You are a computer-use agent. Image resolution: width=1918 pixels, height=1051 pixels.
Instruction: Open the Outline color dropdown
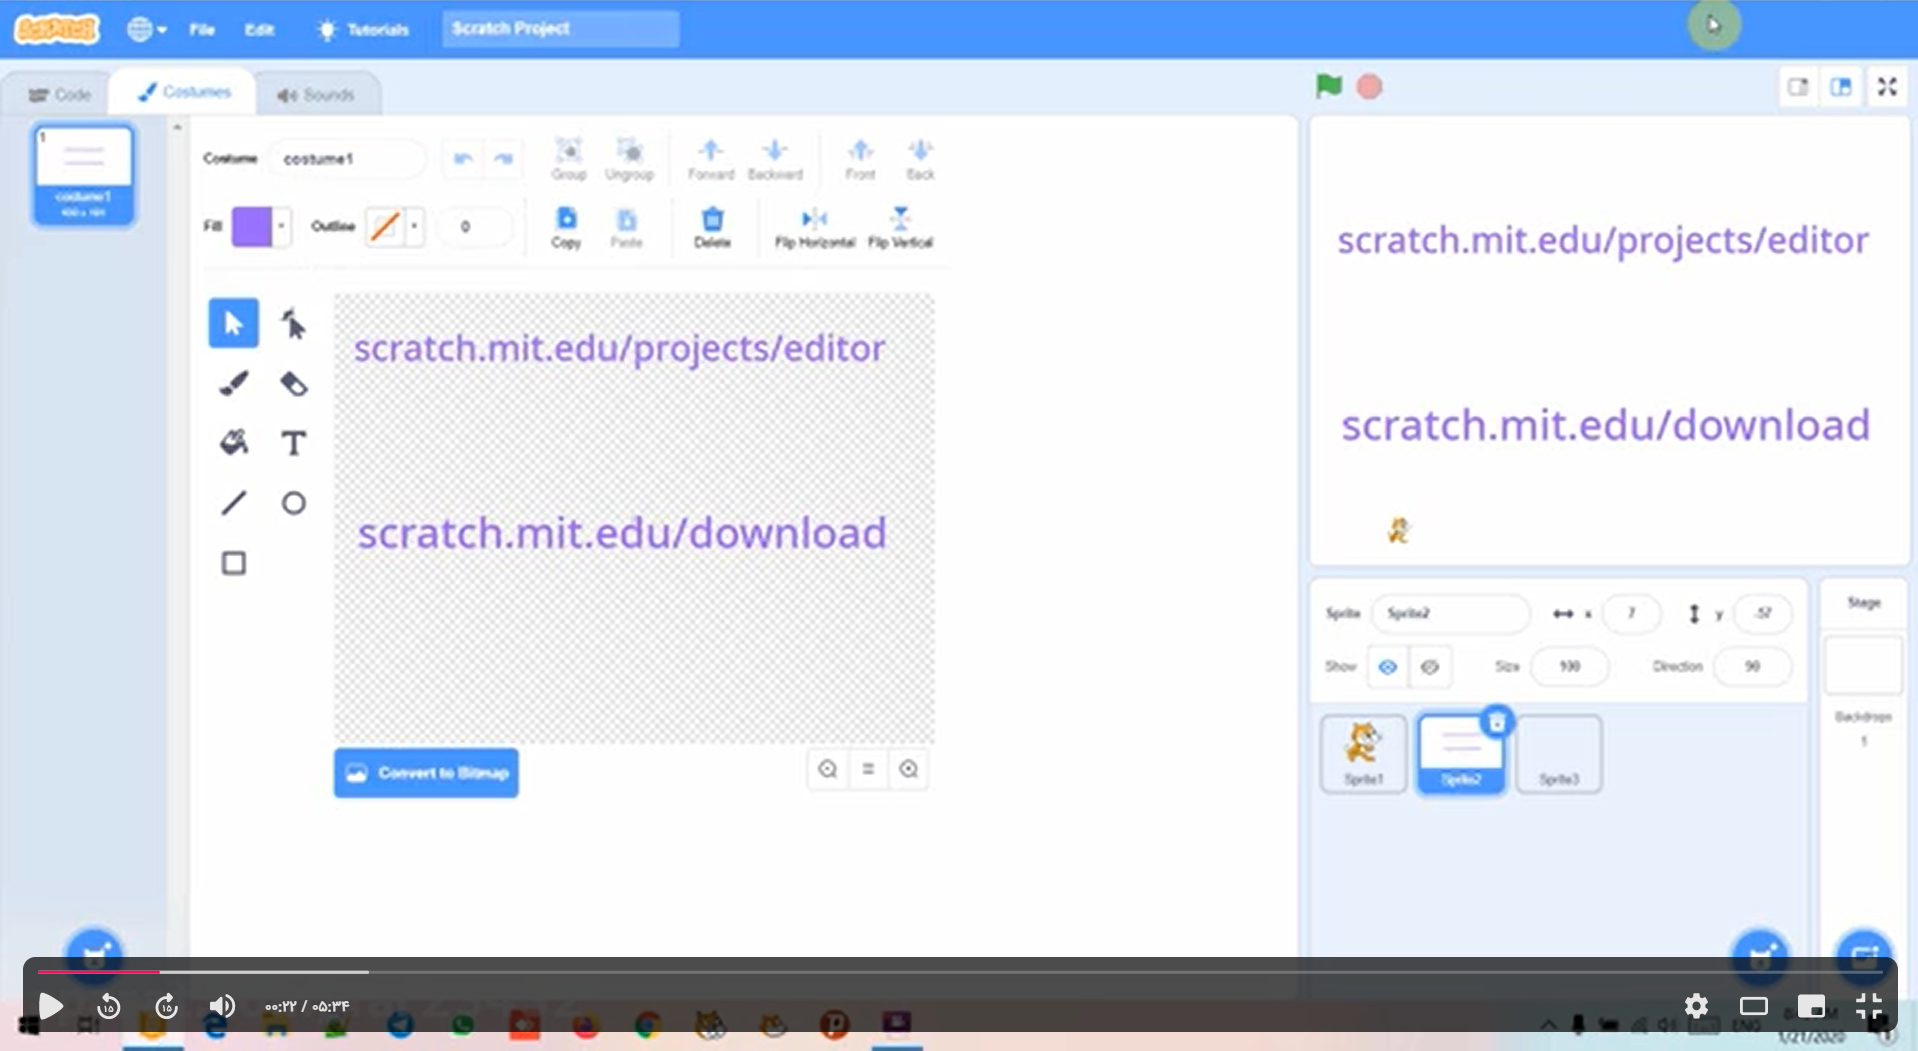click(x=414, y=227)
